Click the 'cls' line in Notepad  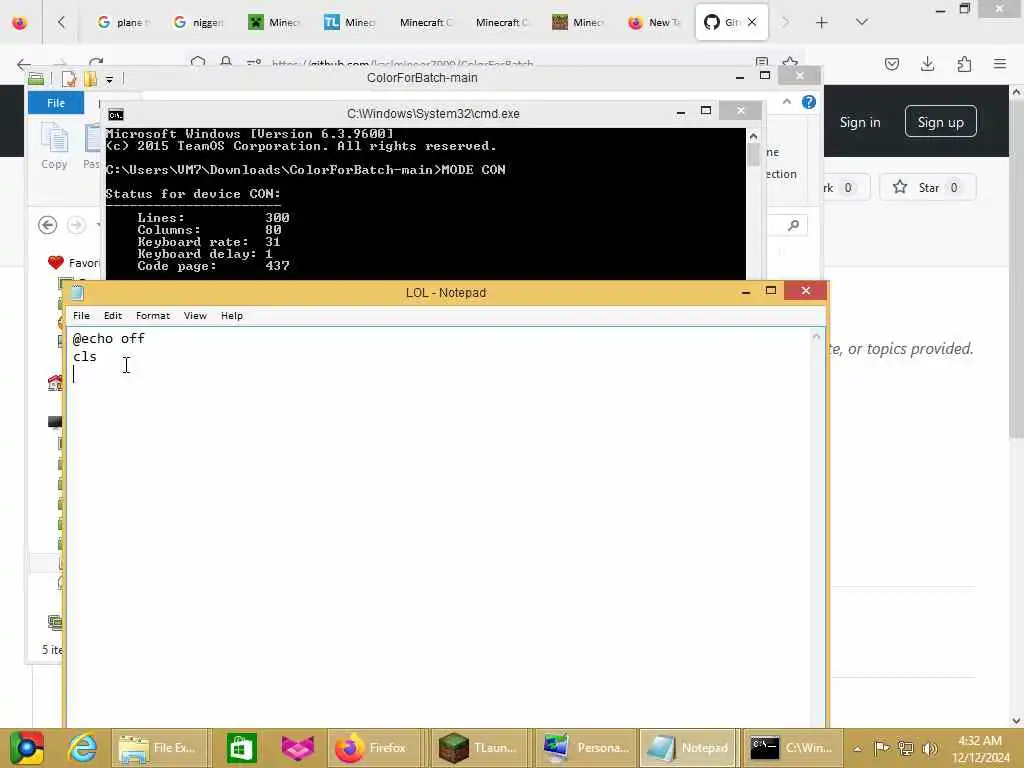pos(84,357)
